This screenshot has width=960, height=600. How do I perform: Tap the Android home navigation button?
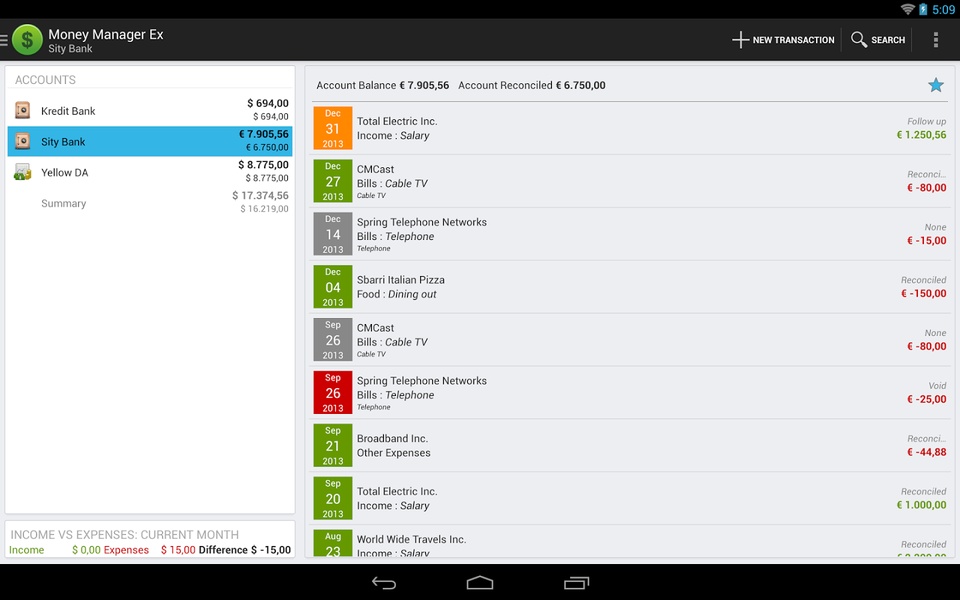pos(479,582)
